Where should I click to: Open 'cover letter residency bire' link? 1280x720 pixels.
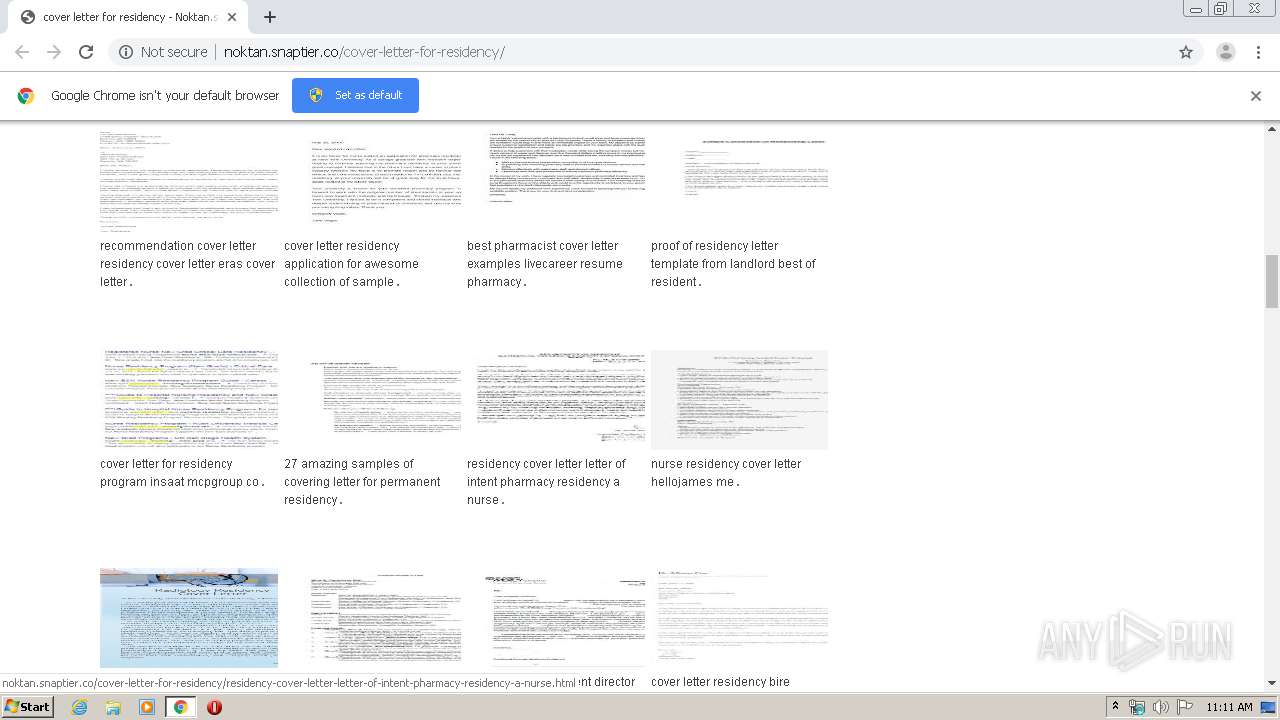[x=720, y=682]
